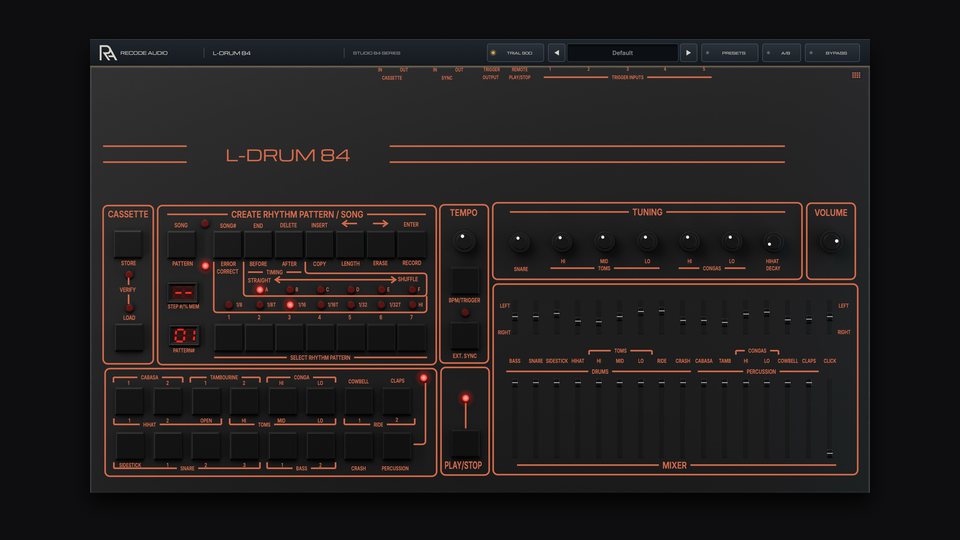The height and width of the screenshot is (540, 960).
Task: Click the HIHAT DECAY knob
Action: pos(773,242)
